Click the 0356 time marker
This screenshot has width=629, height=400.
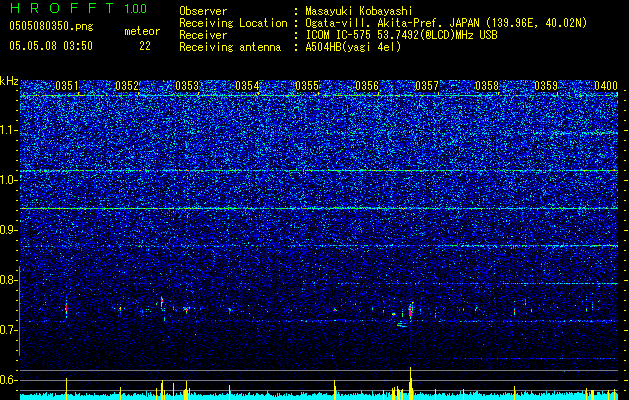(x=367, y=86)
